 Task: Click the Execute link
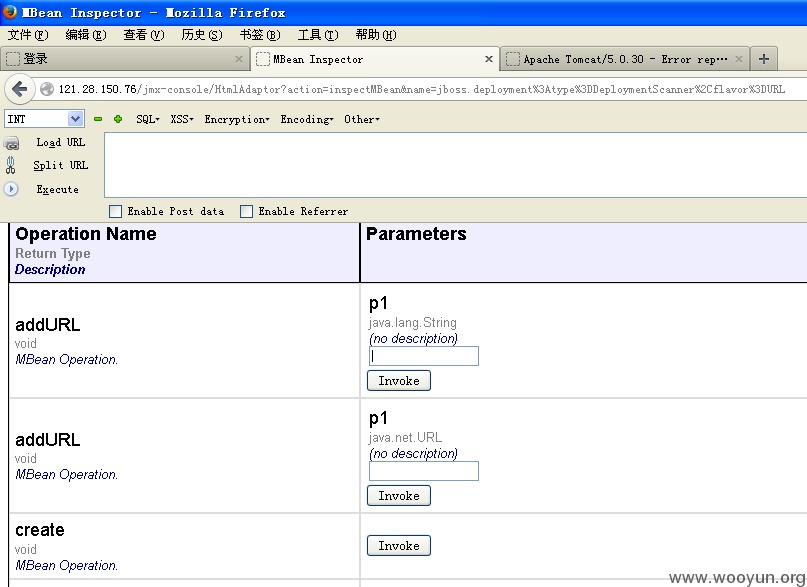[57, 189]
